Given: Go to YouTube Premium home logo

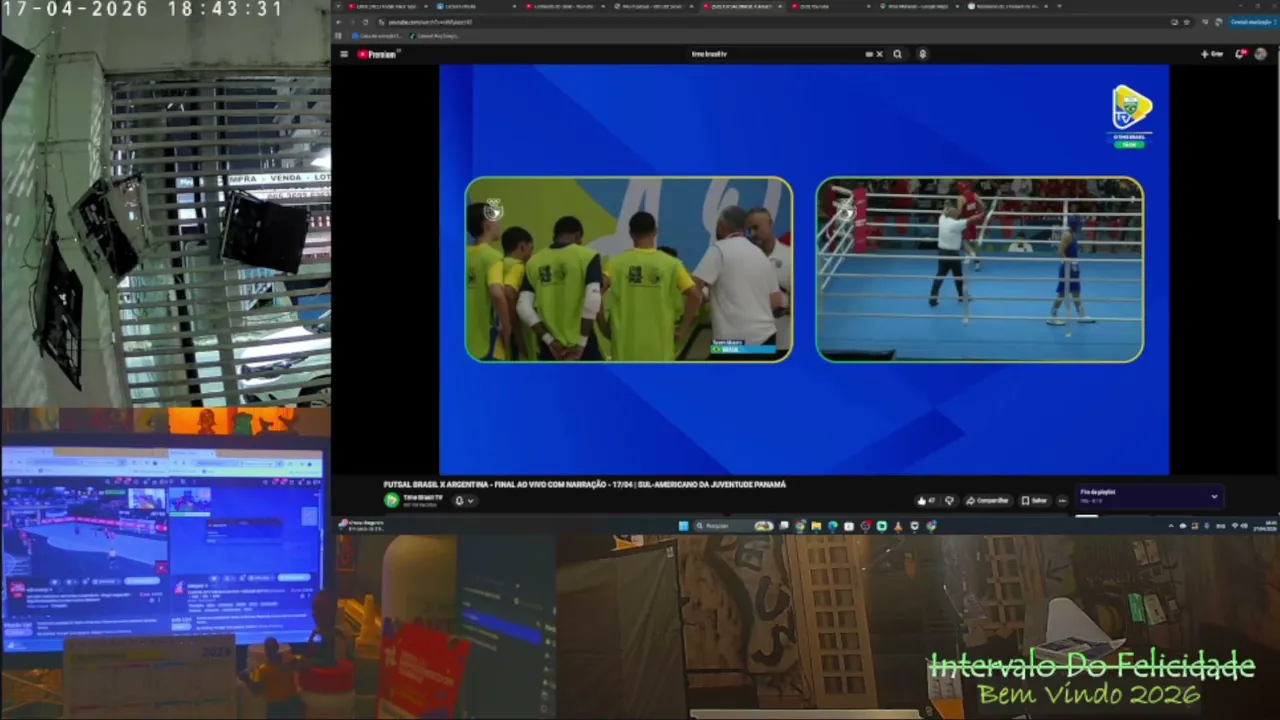Looking at the screenshot, I should tap(378, 54).
